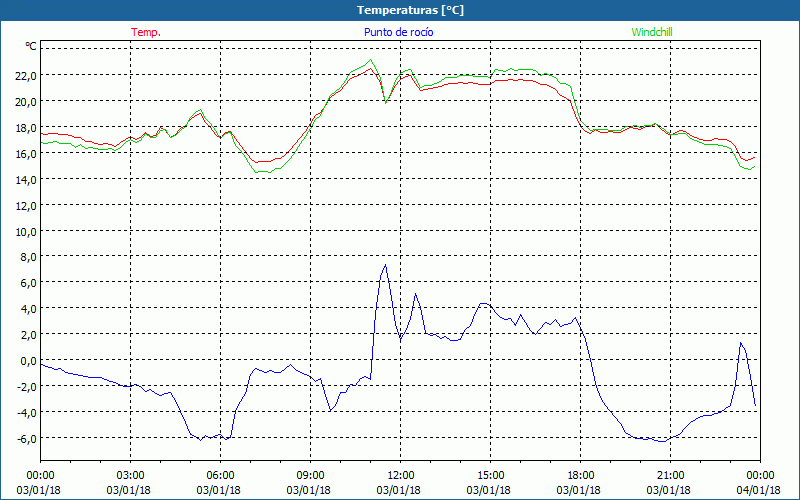Click the 2,0 y-axis value
The width and height of the screenshot is (800, 500).
(x=29, y=335)
